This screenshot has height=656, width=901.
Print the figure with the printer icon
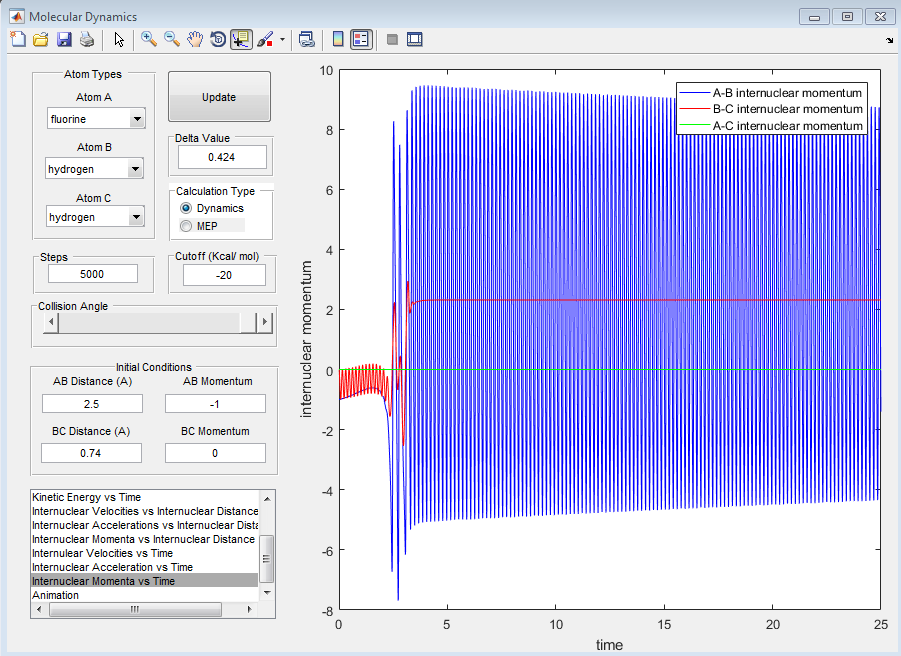click(x=87, y=39)
